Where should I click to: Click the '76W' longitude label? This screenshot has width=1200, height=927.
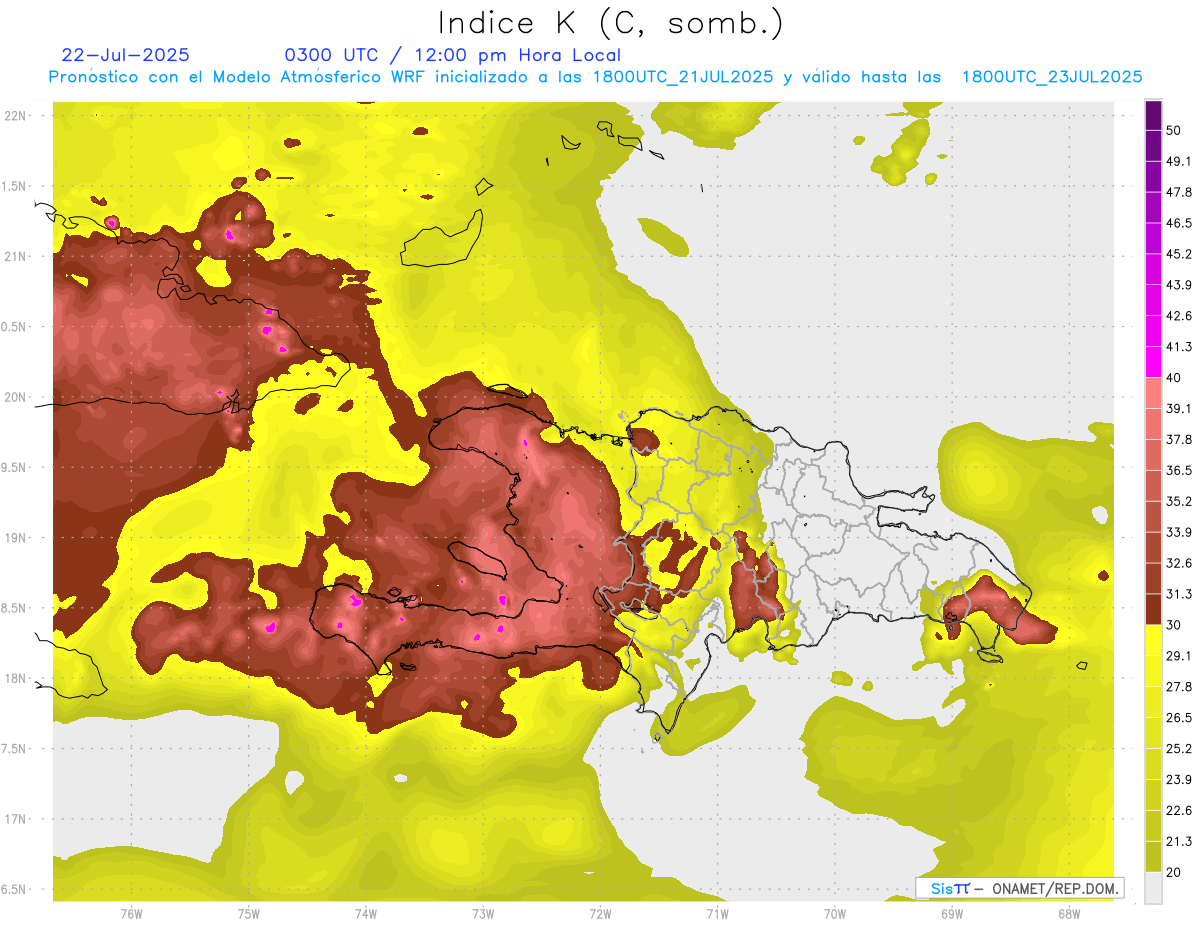[x=131, y=914]
